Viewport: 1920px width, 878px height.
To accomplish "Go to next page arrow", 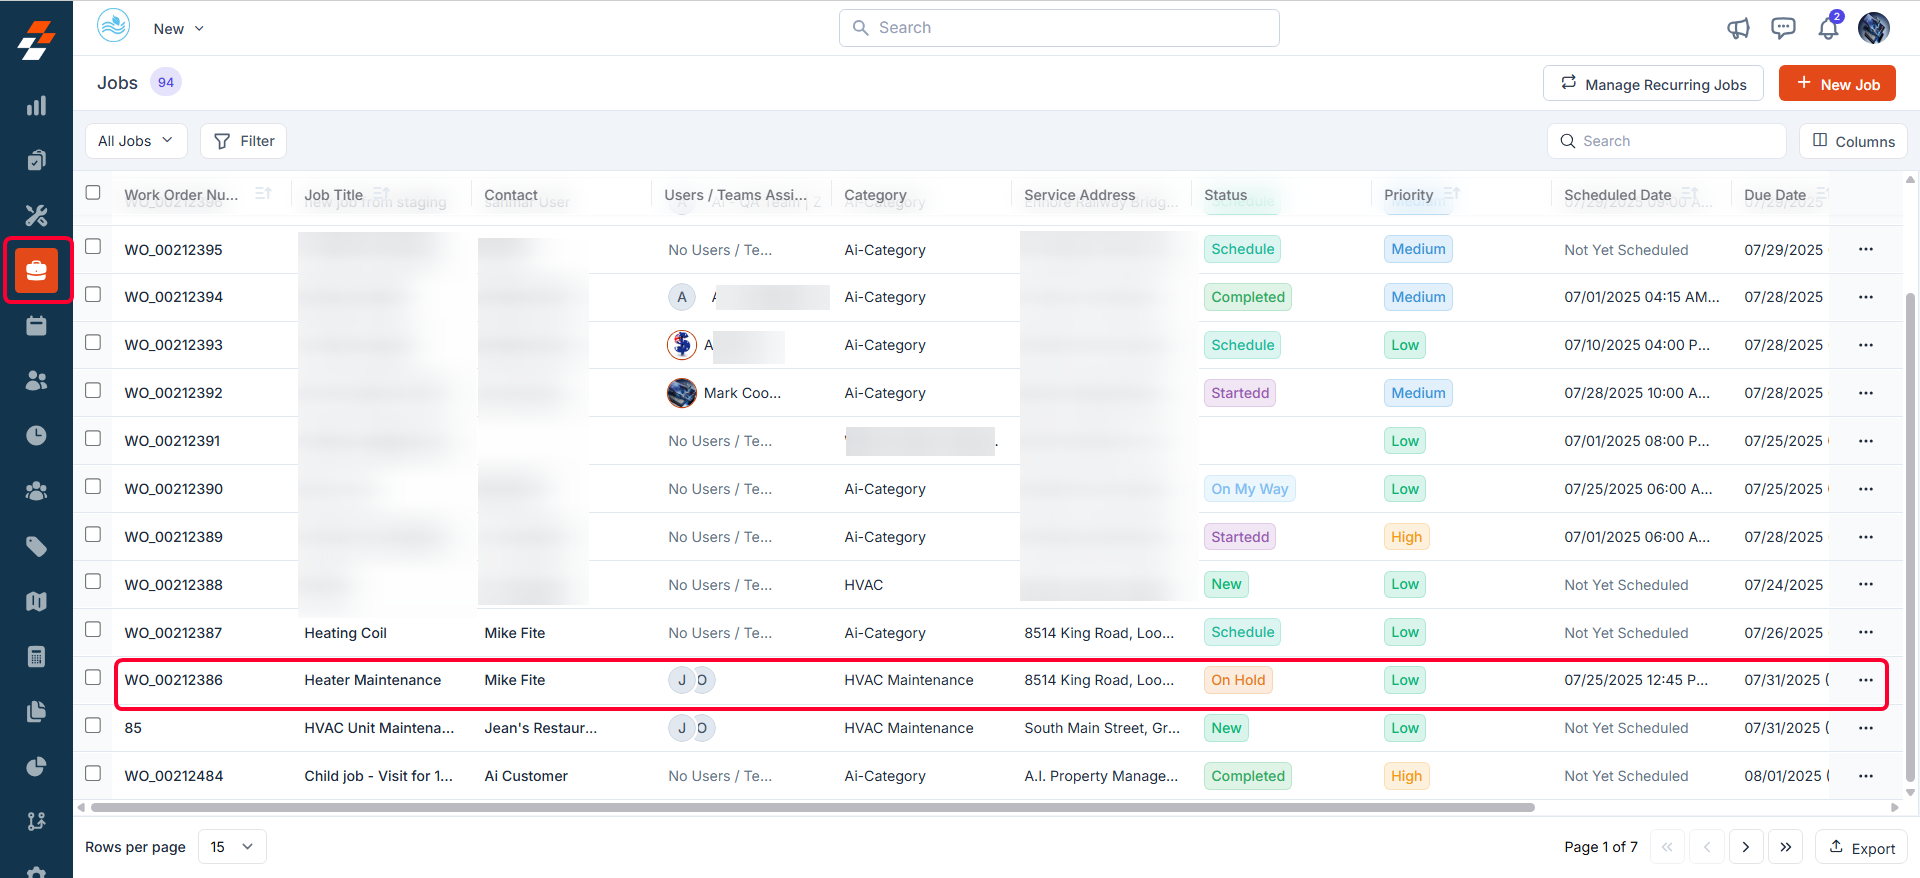I will click(1746, 847).
